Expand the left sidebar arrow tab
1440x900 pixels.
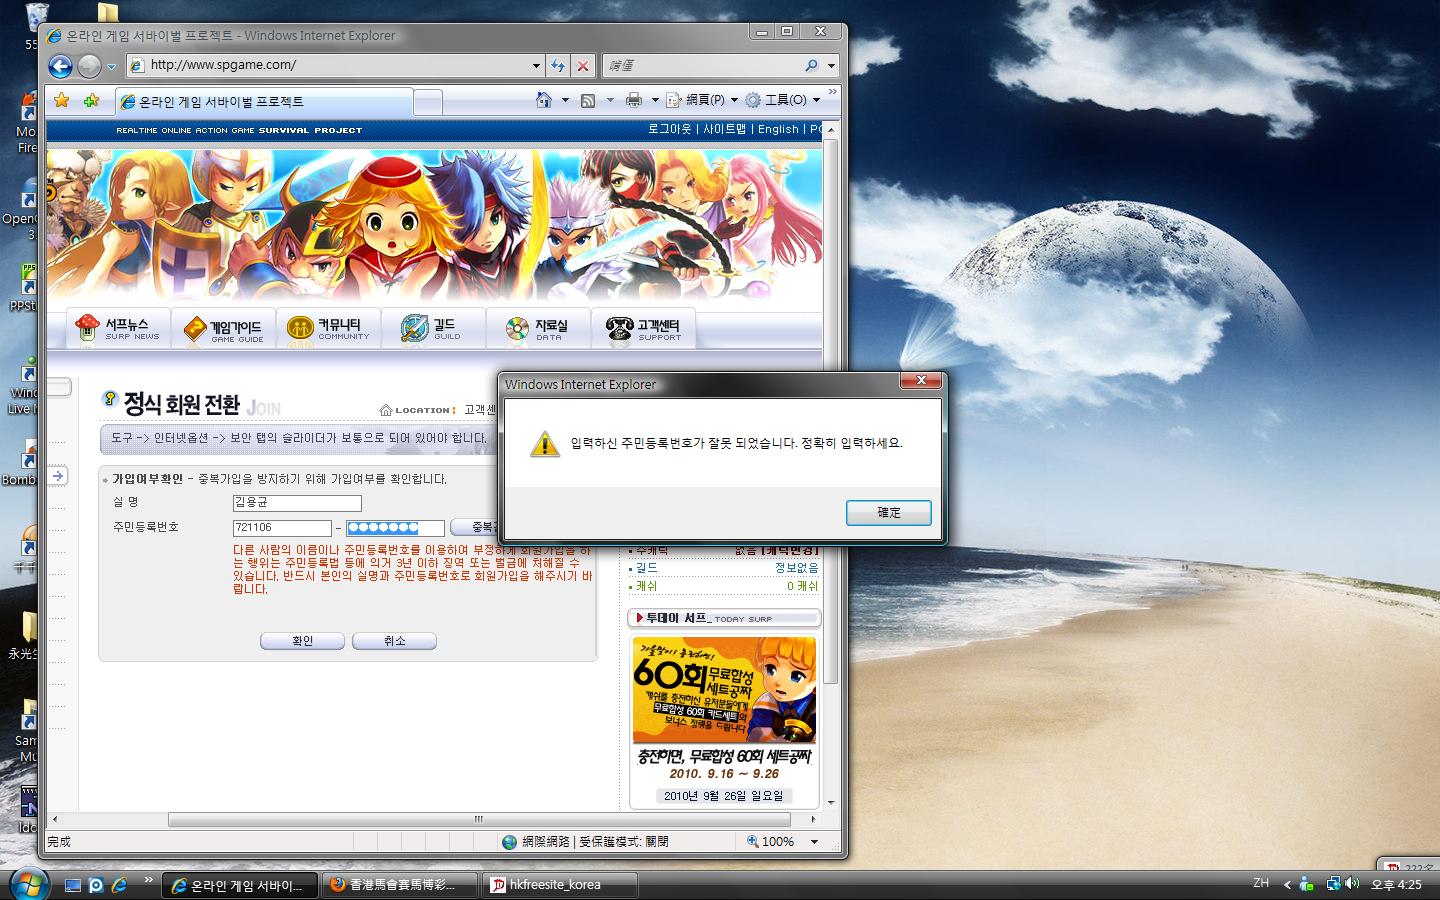pyautogui.click(x=57, y=476)
